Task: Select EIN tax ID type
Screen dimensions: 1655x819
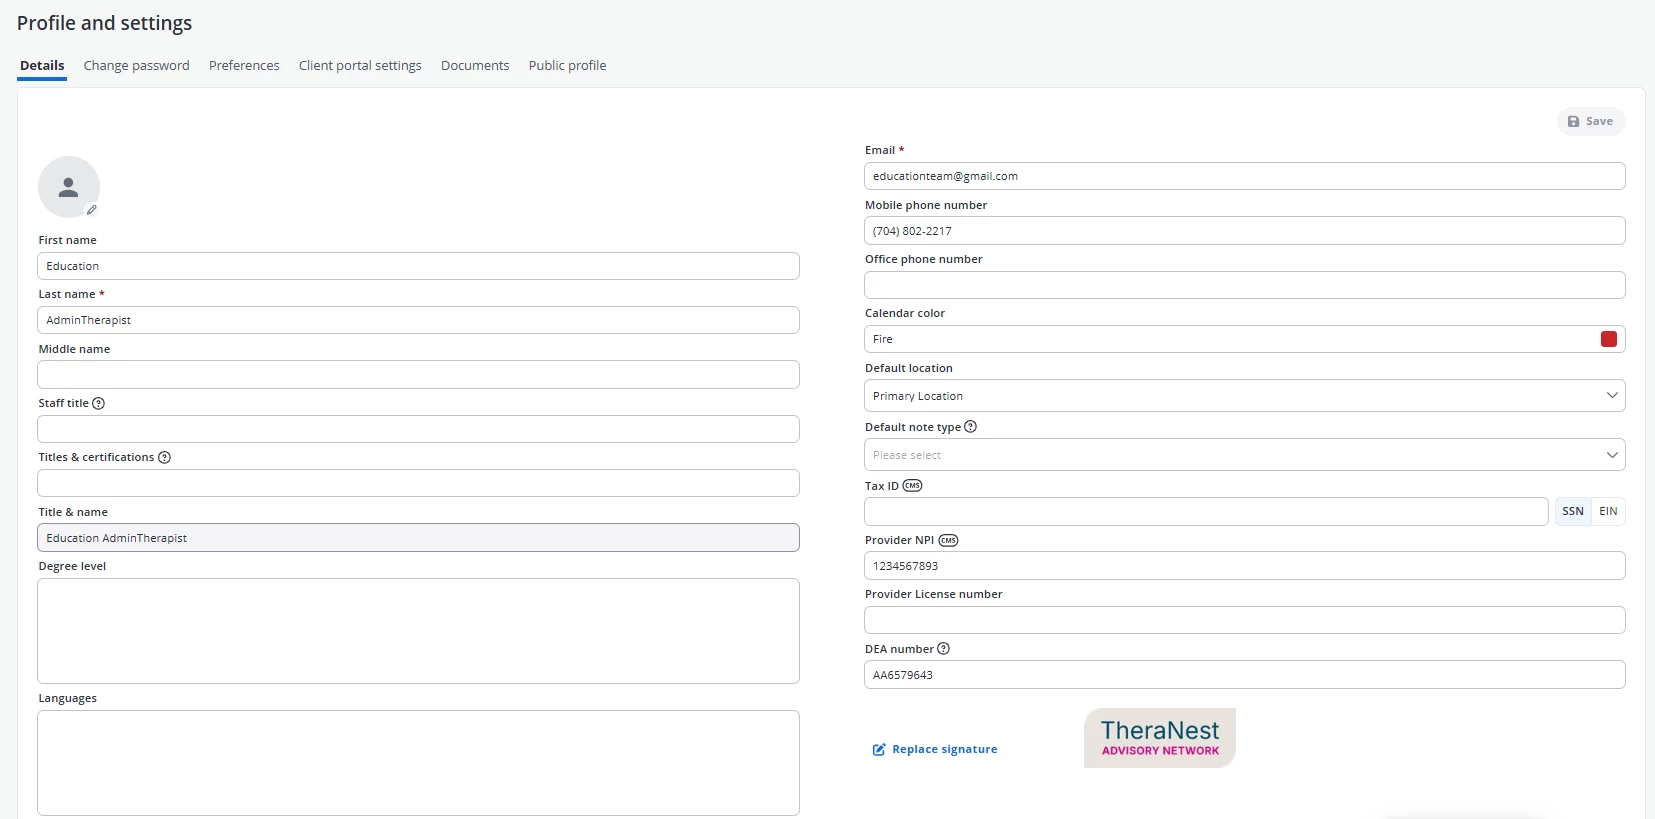Action: point(1608,511)
